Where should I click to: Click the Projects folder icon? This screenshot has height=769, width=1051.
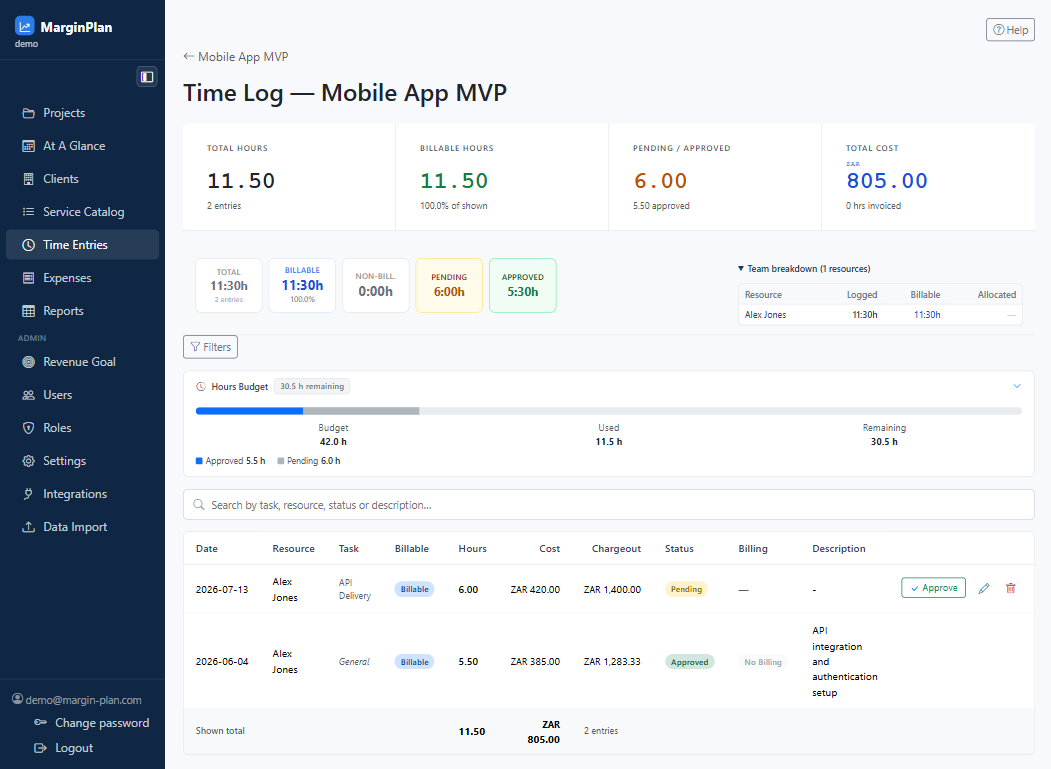pyautogui.click(x=28, y=113)
